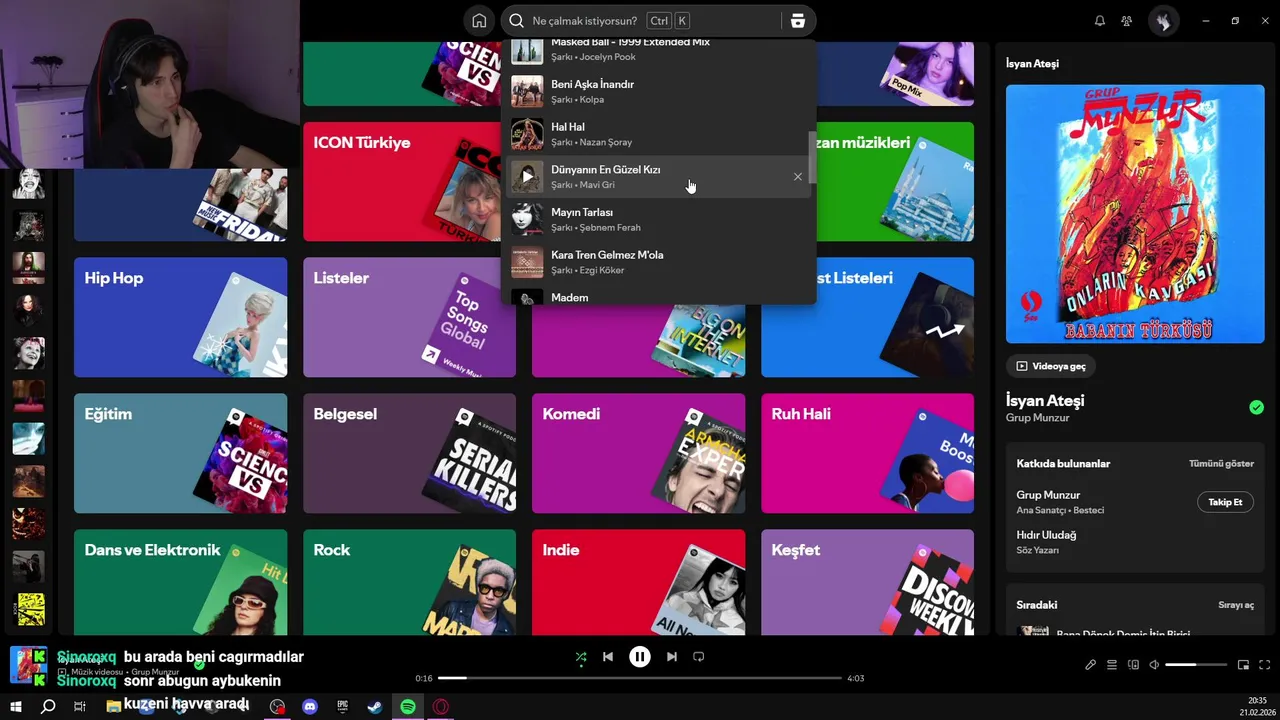Open the mini player
1280x720 pixels.
click(1243, 665)
